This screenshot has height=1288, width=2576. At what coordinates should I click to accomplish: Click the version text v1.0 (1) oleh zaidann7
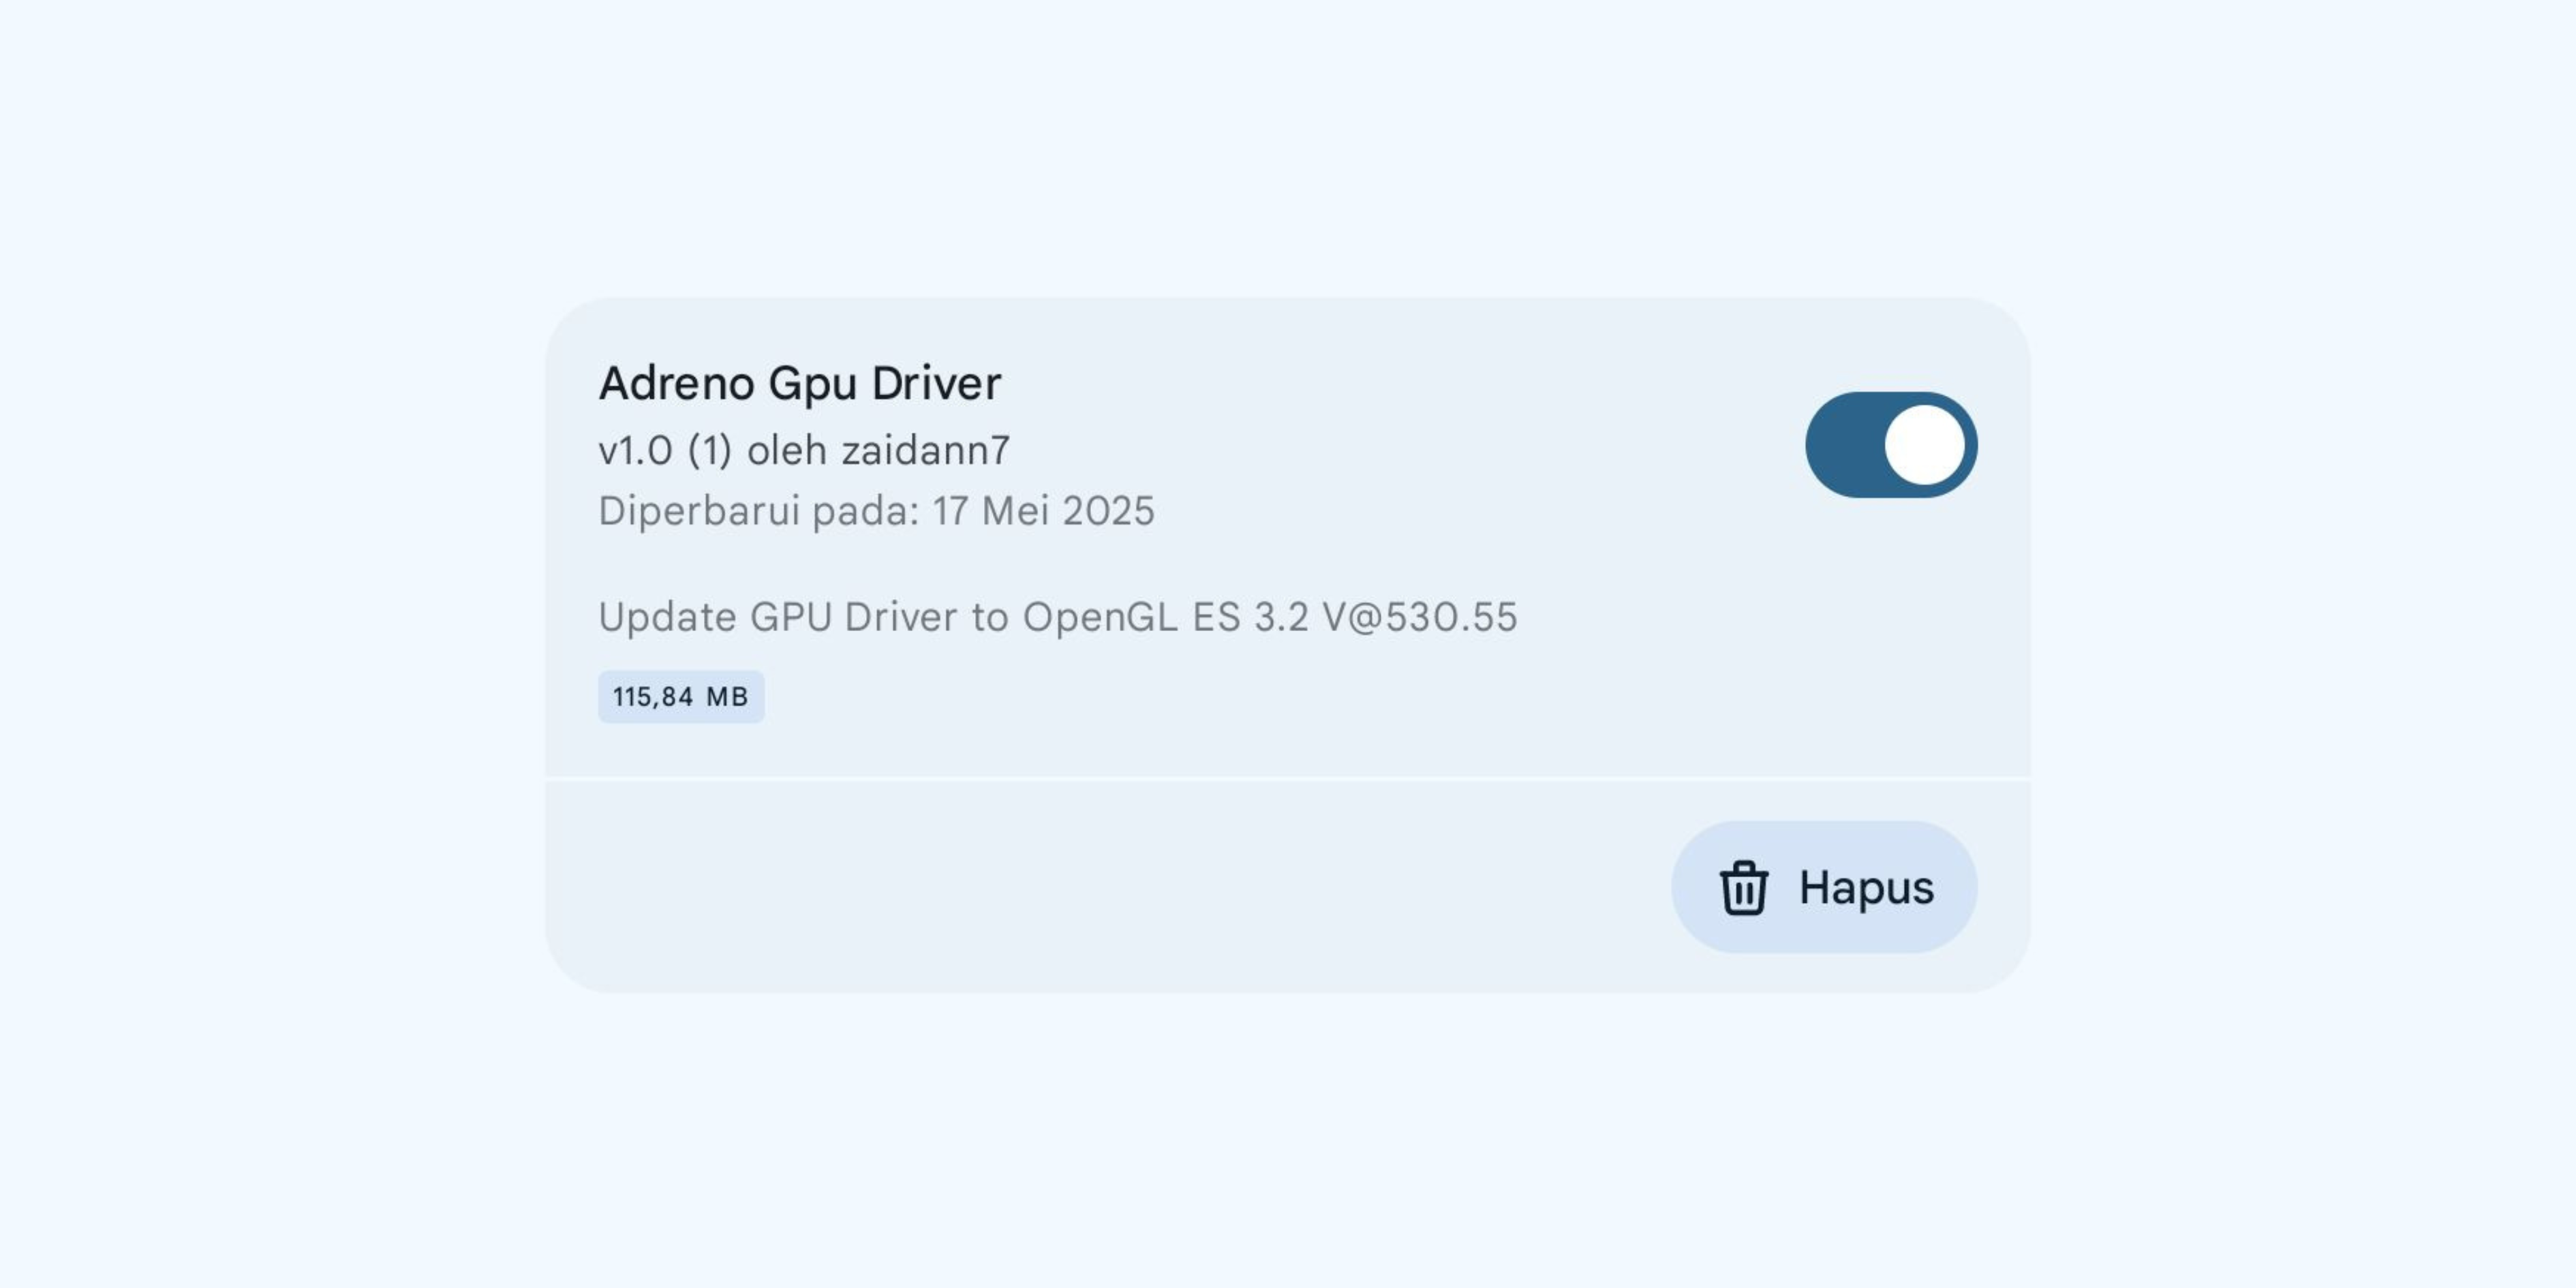pyautogui.click(x=804, y=451)
